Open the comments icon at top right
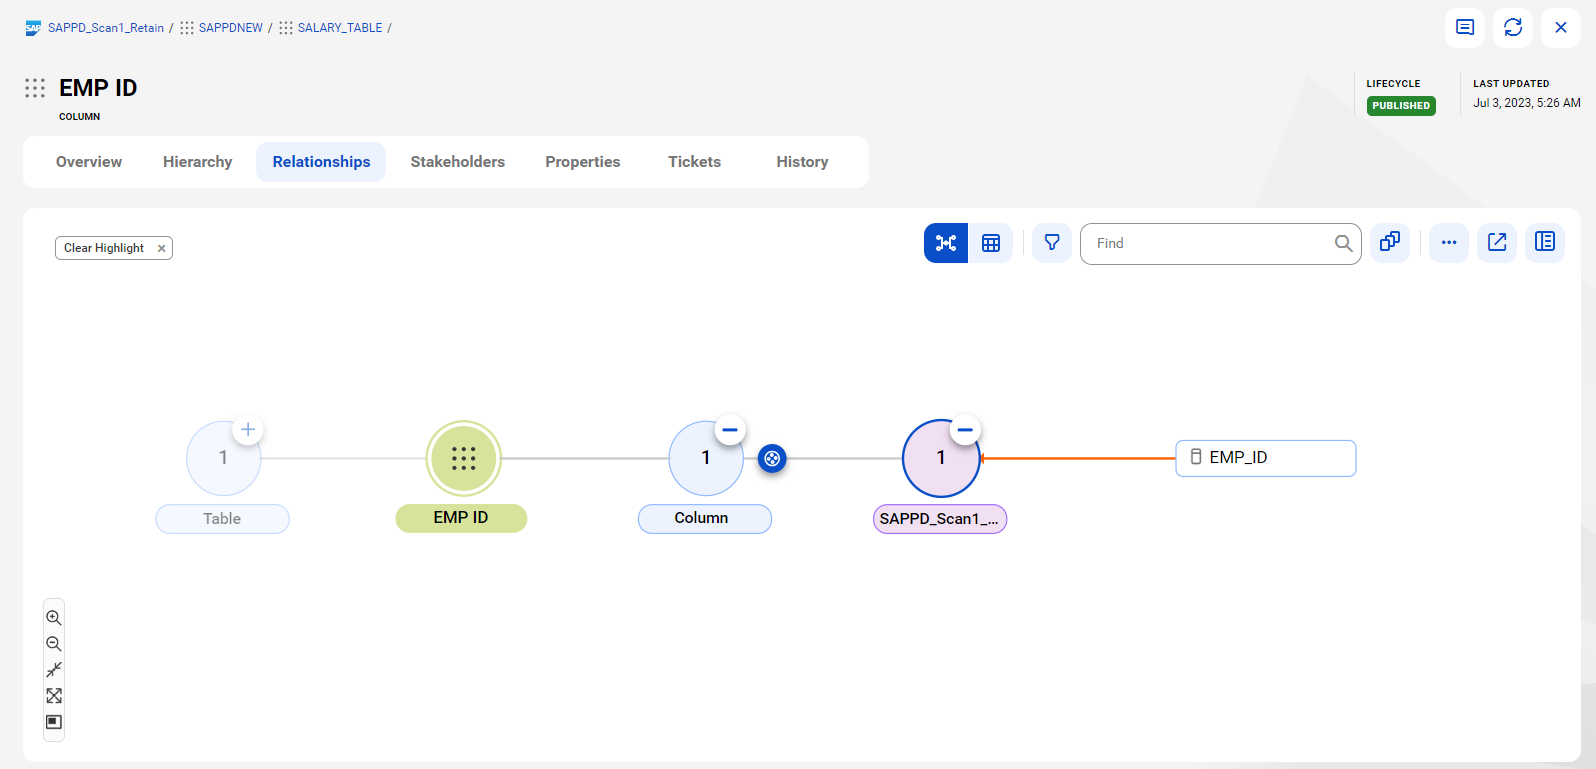The height and width of the screenshot is (769, 1596). 1465,28
